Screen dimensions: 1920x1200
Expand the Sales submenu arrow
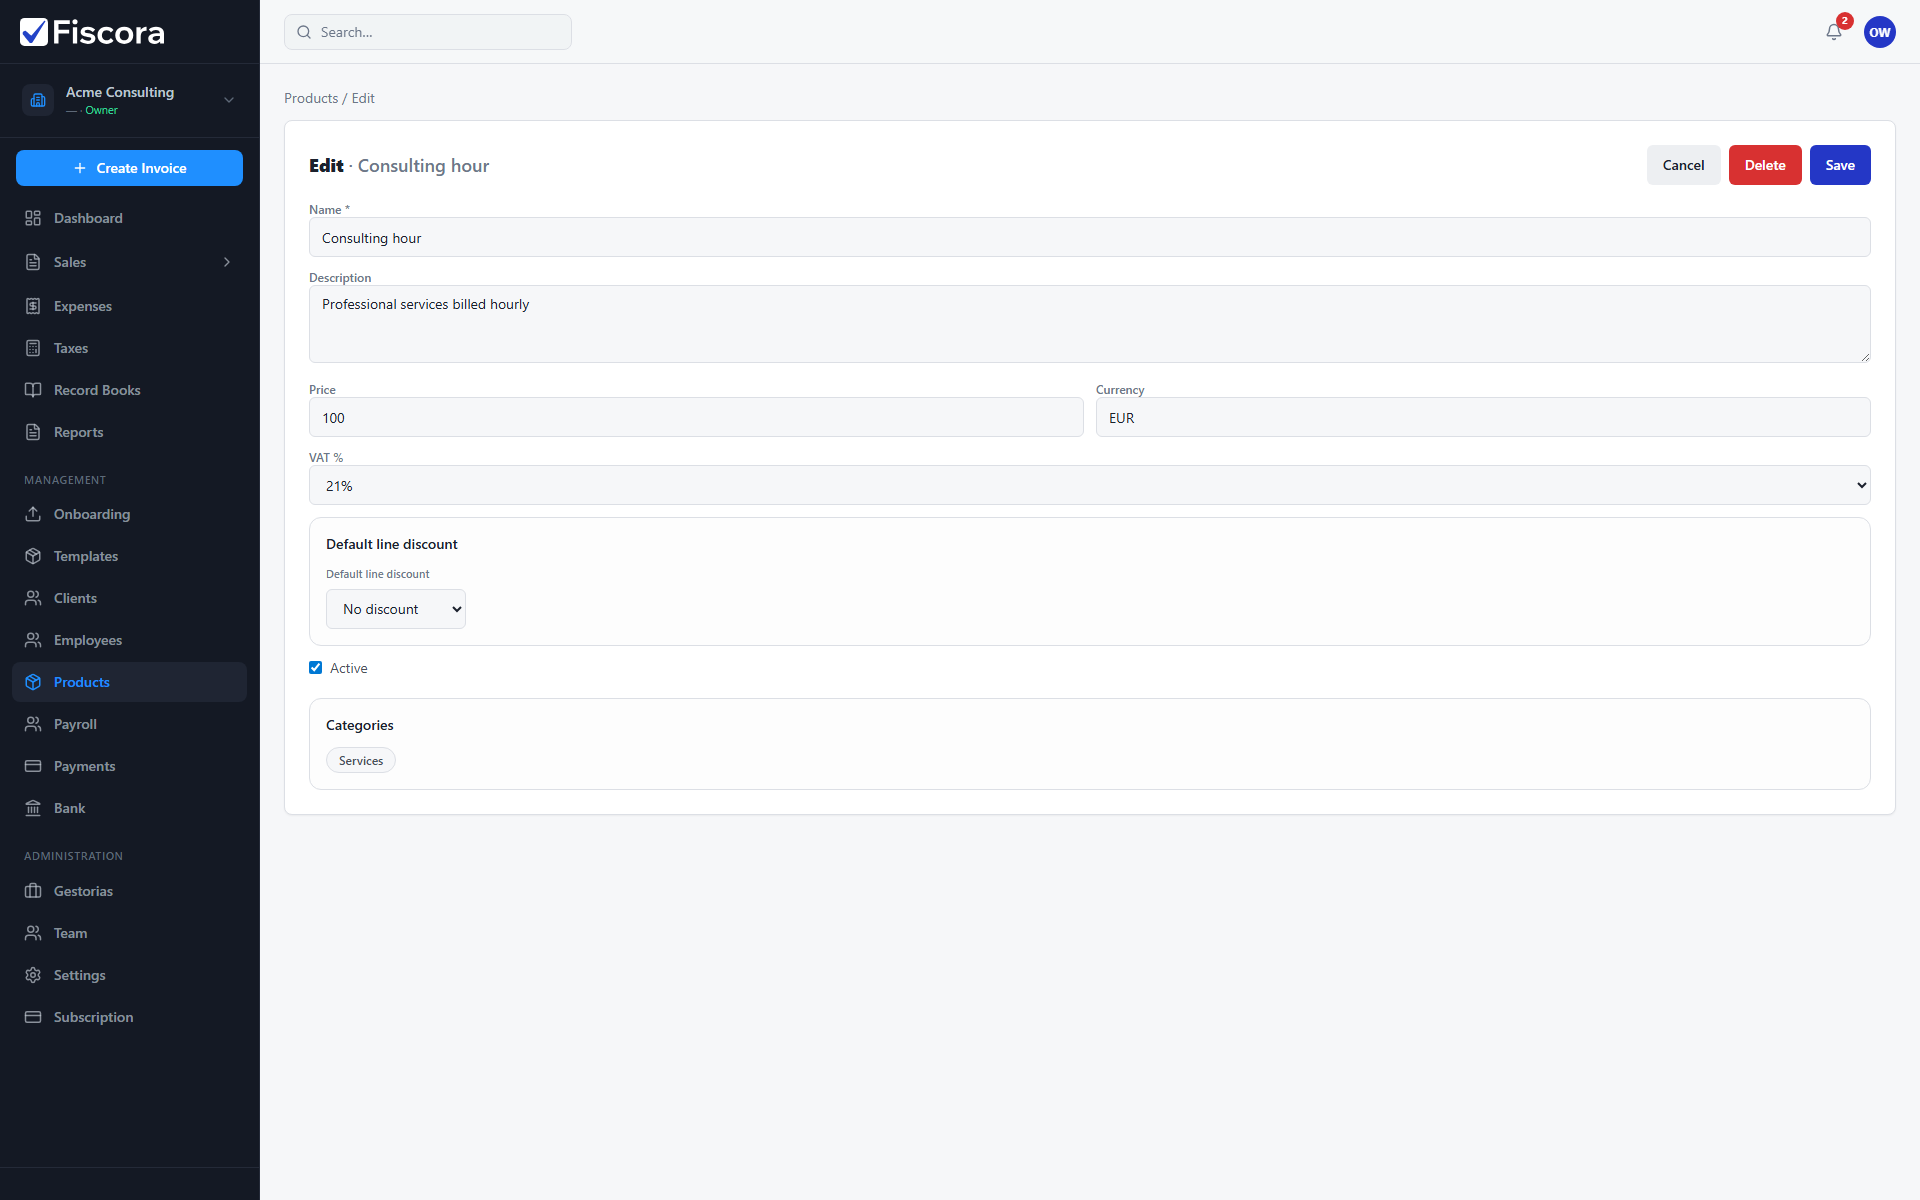[x=227, y=262]
